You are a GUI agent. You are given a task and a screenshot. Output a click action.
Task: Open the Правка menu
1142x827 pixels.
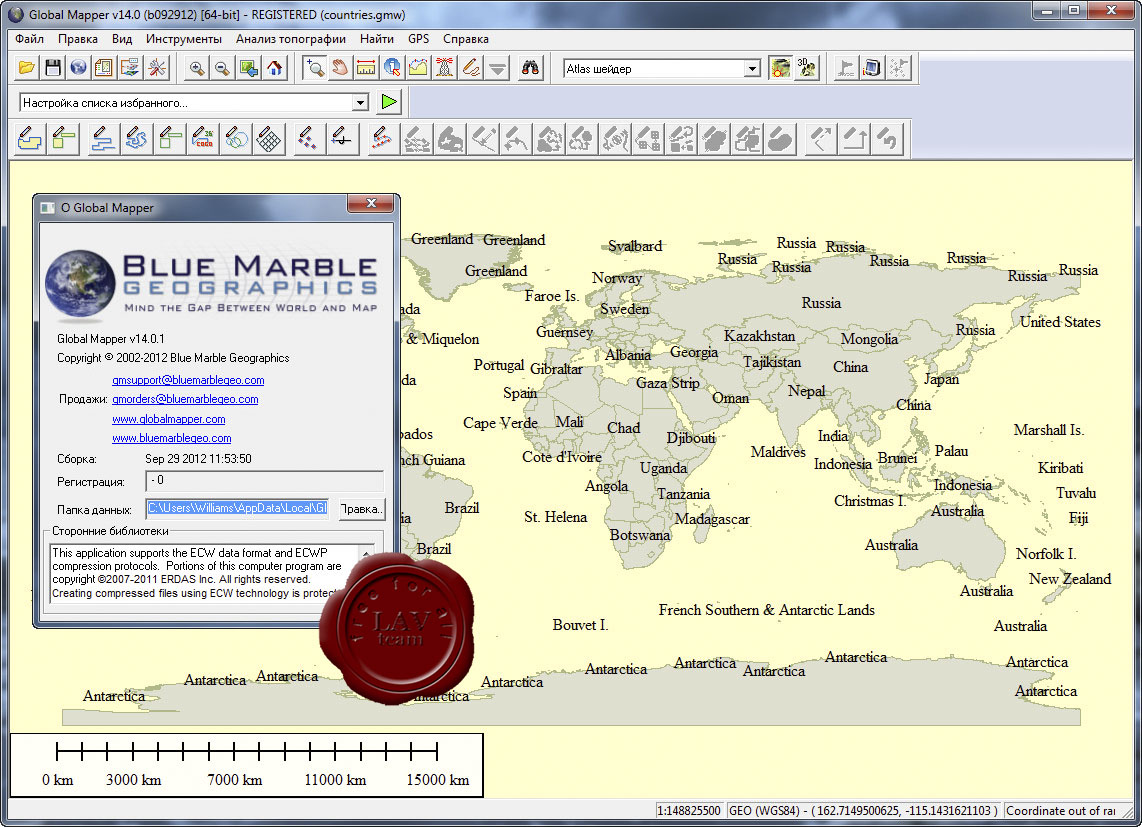[78, 39]
